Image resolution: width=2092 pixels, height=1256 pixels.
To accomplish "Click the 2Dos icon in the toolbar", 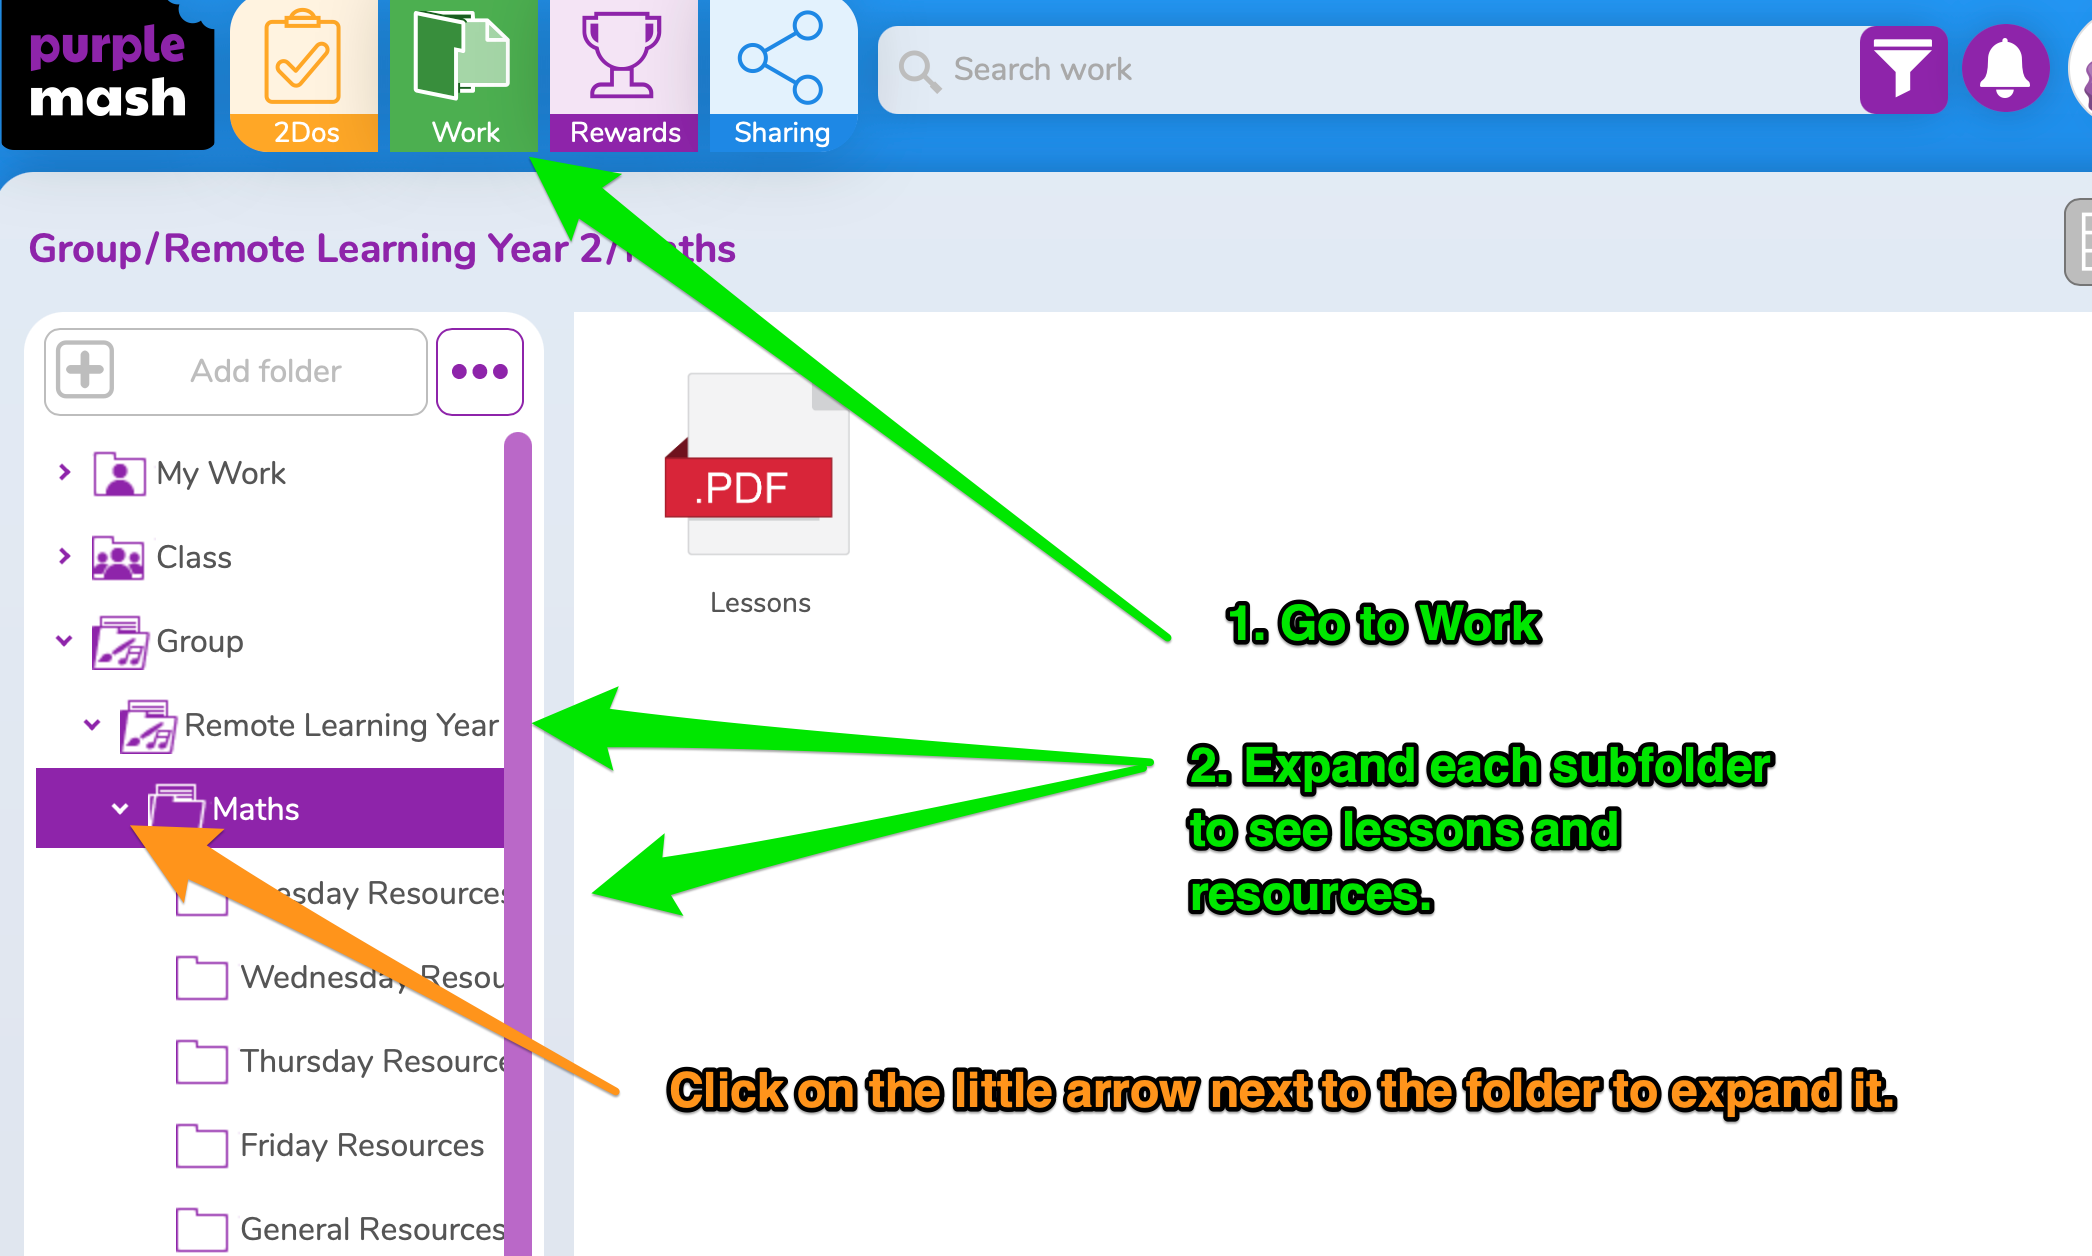I will [x=305, y=76].
